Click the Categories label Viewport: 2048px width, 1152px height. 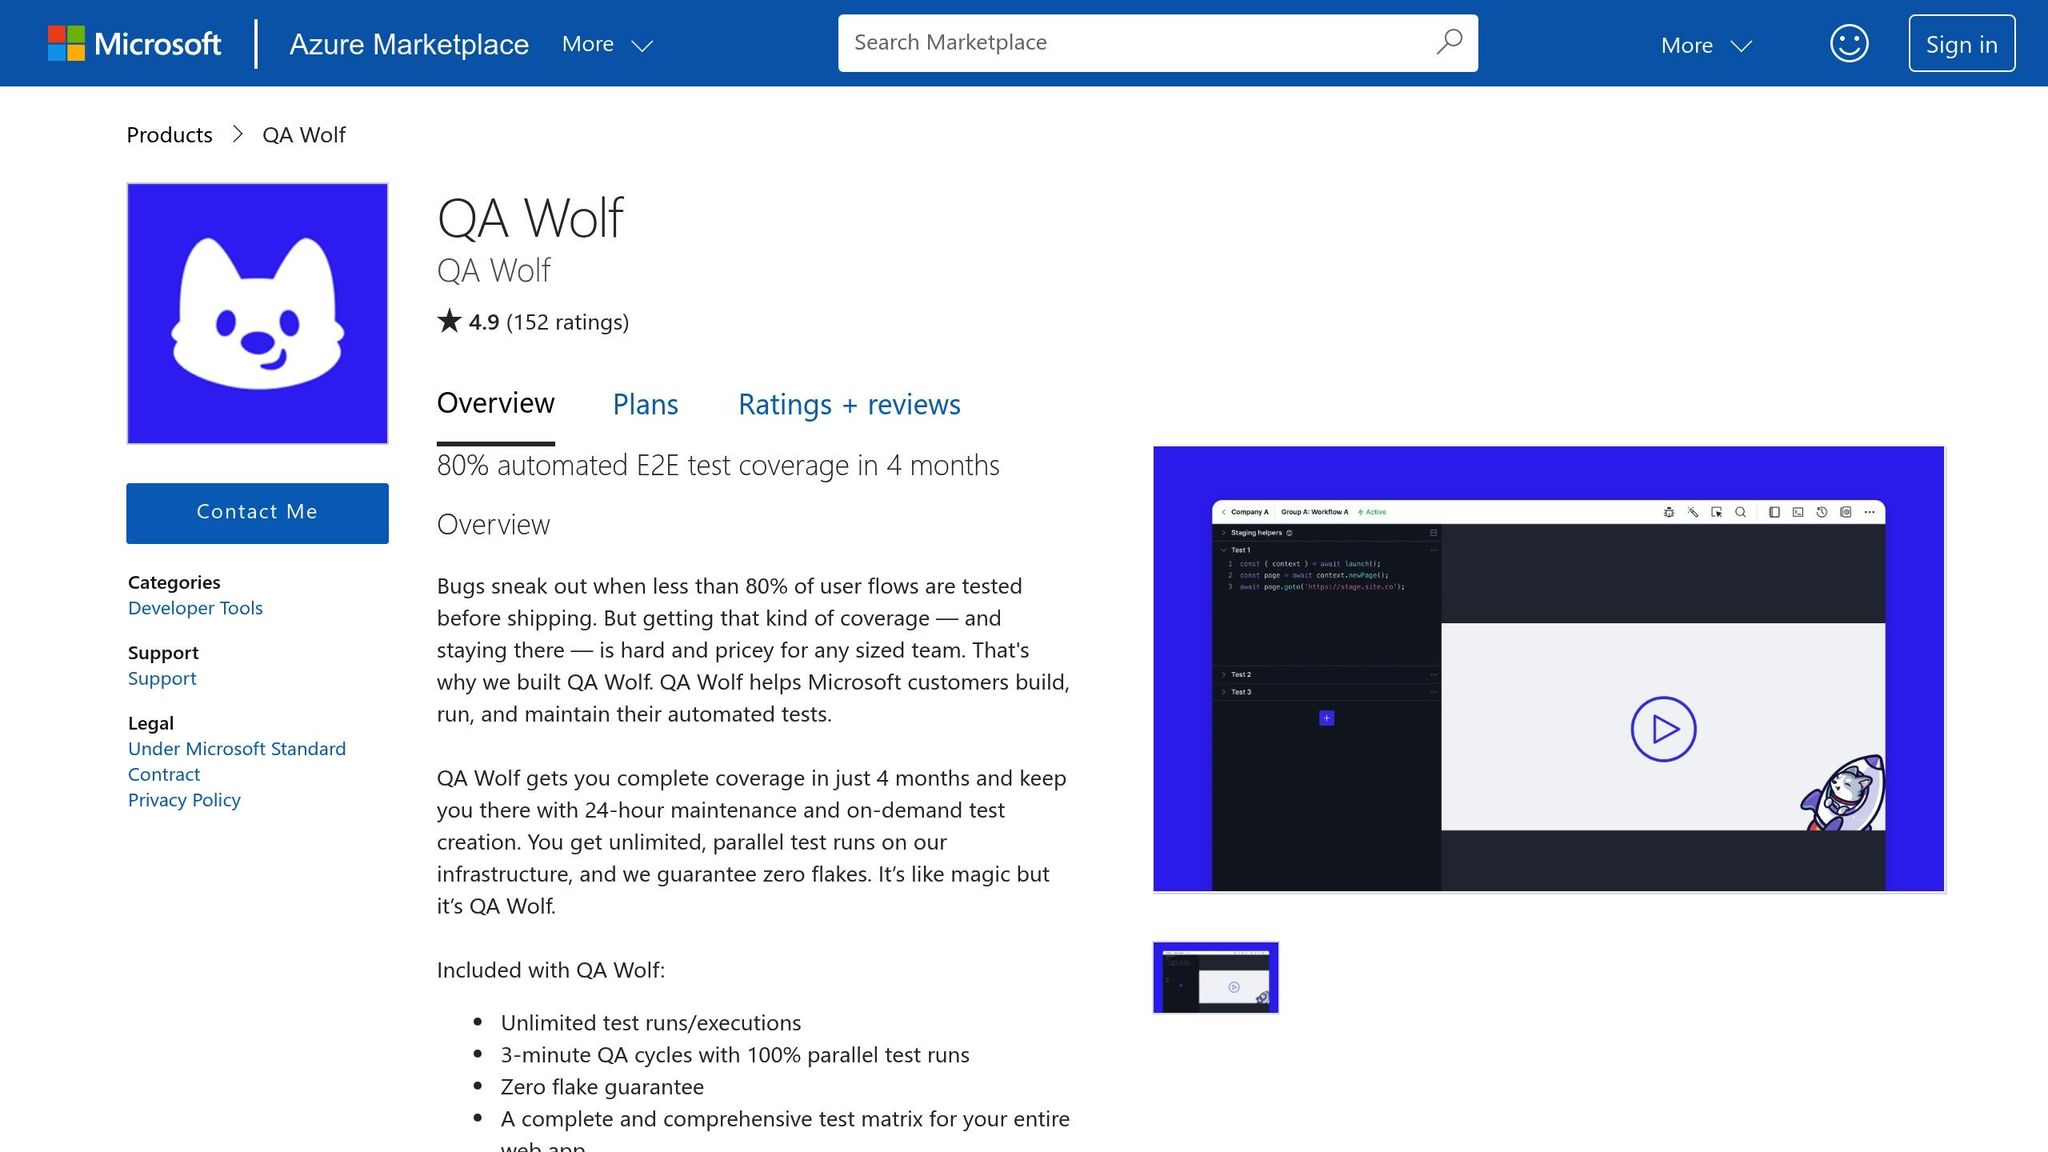(x=174, y=582)
